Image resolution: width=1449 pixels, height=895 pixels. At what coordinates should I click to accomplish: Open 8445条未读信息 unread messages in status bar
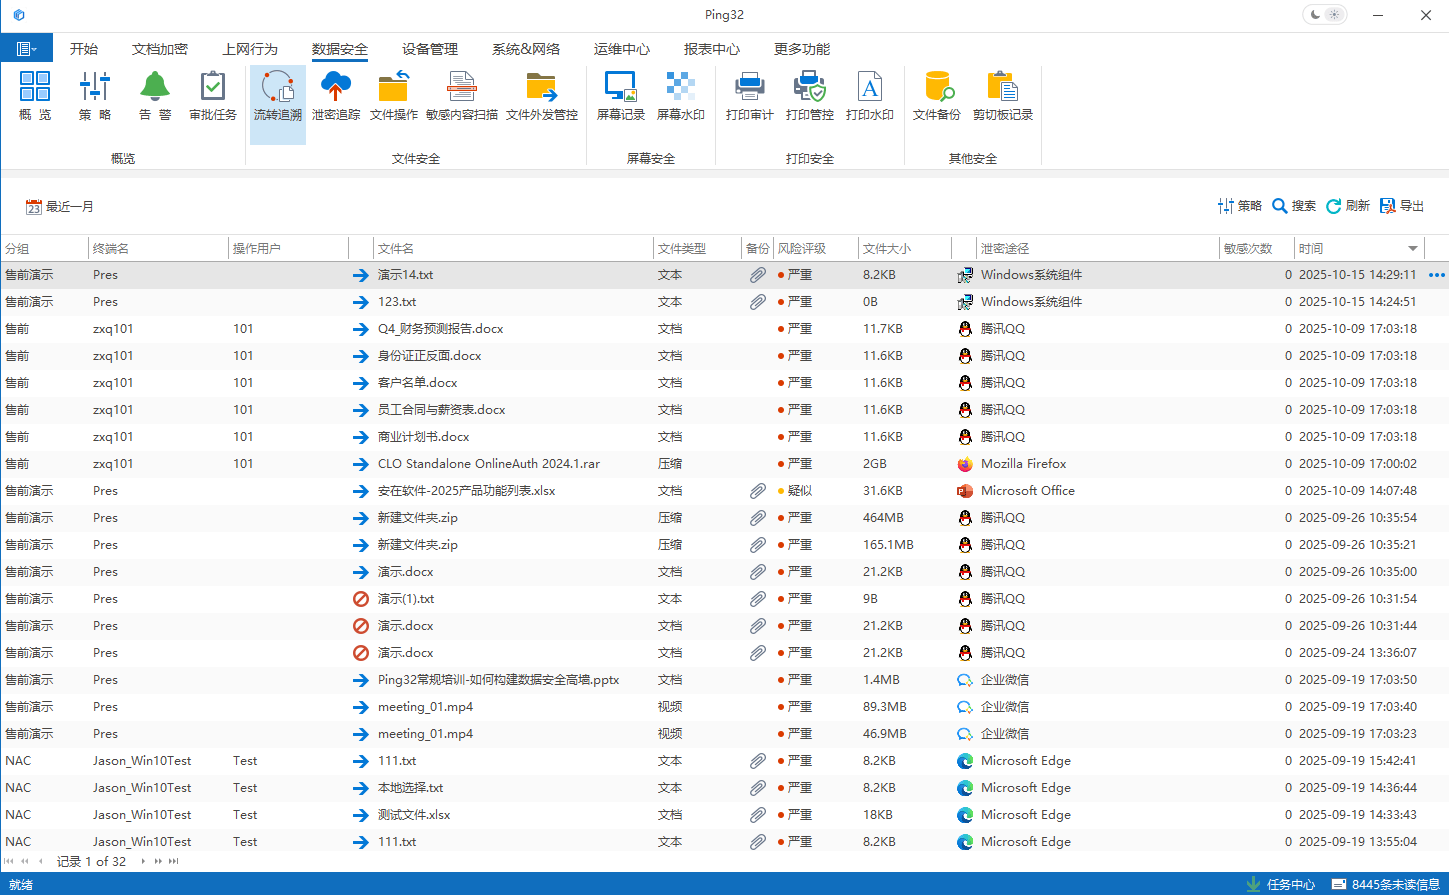pyautogui.click(x=1386, y=884)
